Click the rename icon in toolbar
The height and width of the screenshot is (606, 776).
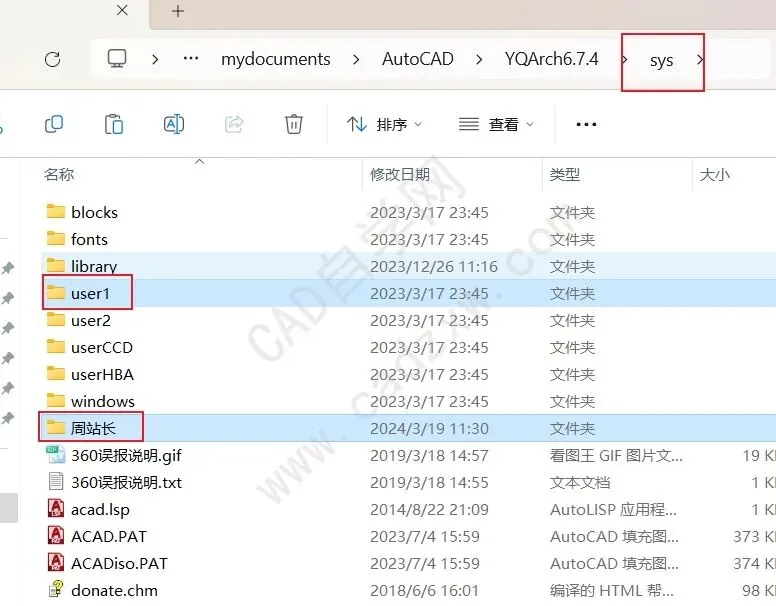point(174,124)
